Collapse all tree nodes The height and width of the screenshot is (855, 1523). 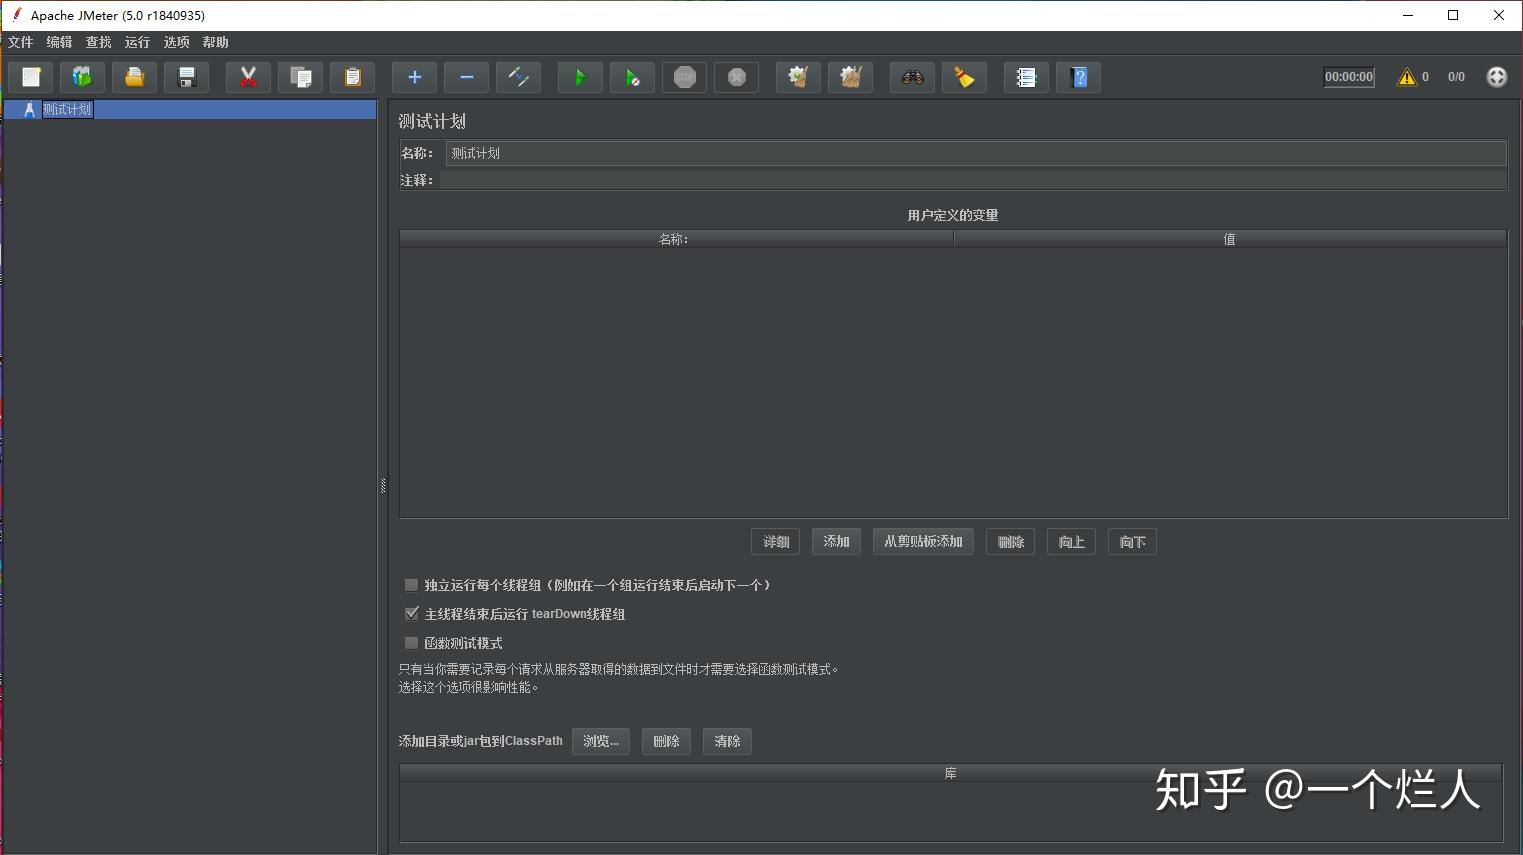pos(465,77)
